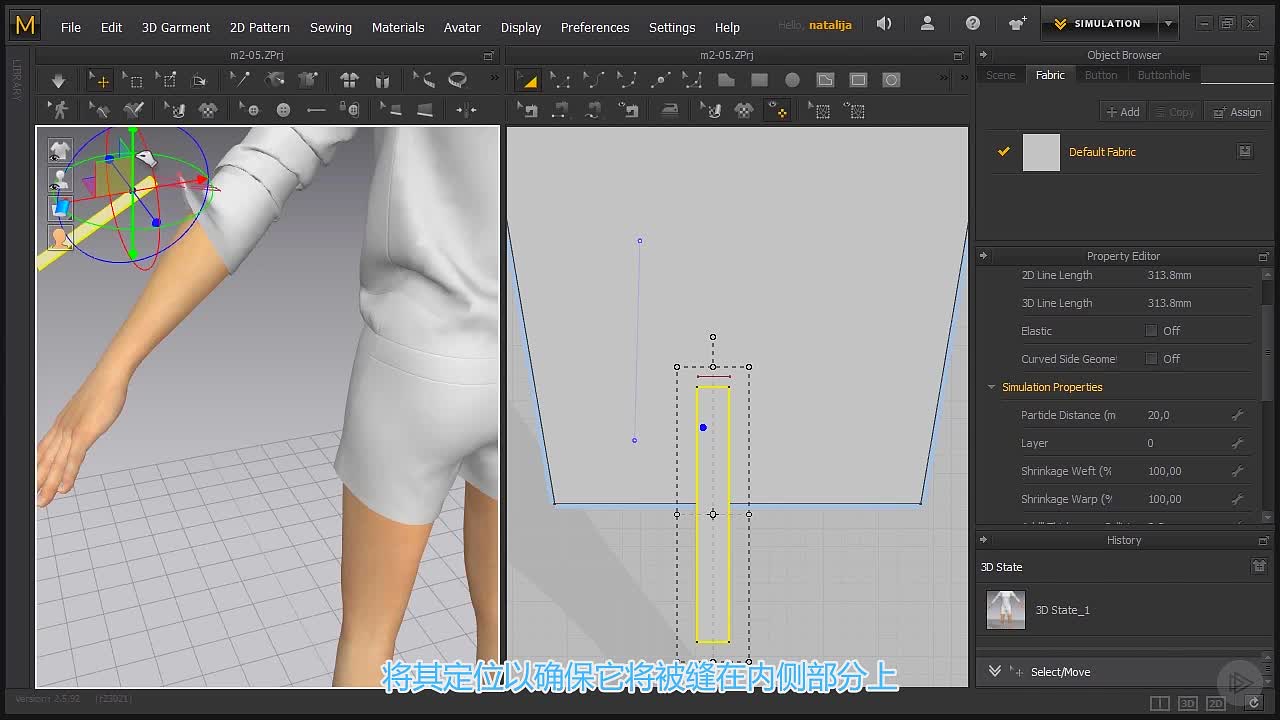The height and width of the screenshot is (720, 1280).
Task: Open the Simulation mode dropdown arrow
Action: tap(1168, 24)
